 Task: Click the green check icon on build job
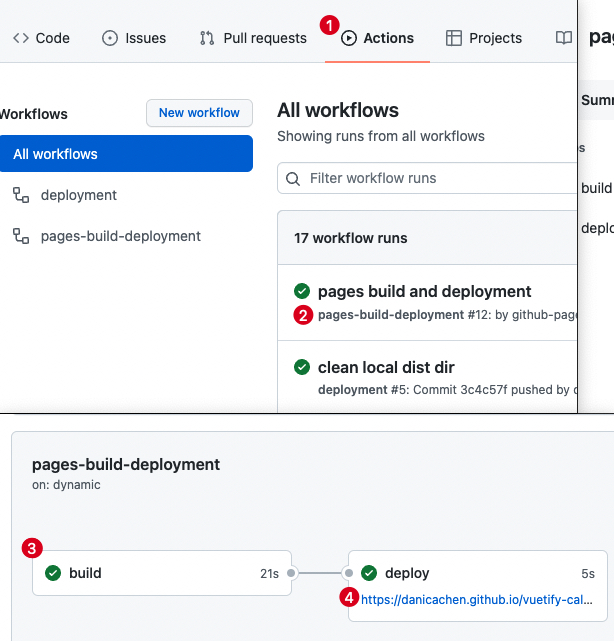pyautogui.click(x=53, y=573)
